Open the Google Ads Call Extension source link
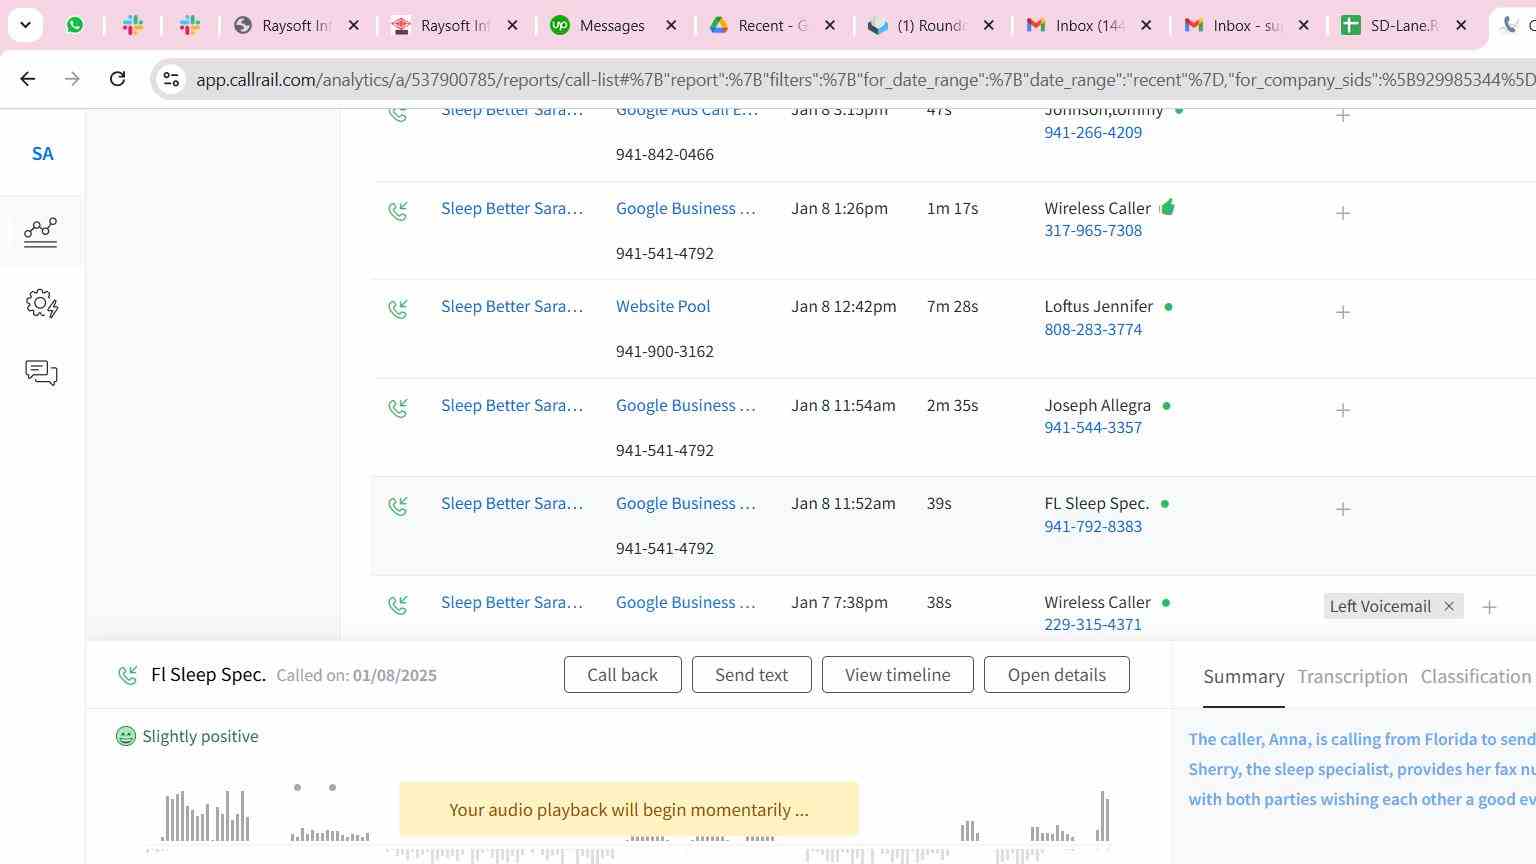This screenshot has width=1536, height=864. [x=687, y=112]
